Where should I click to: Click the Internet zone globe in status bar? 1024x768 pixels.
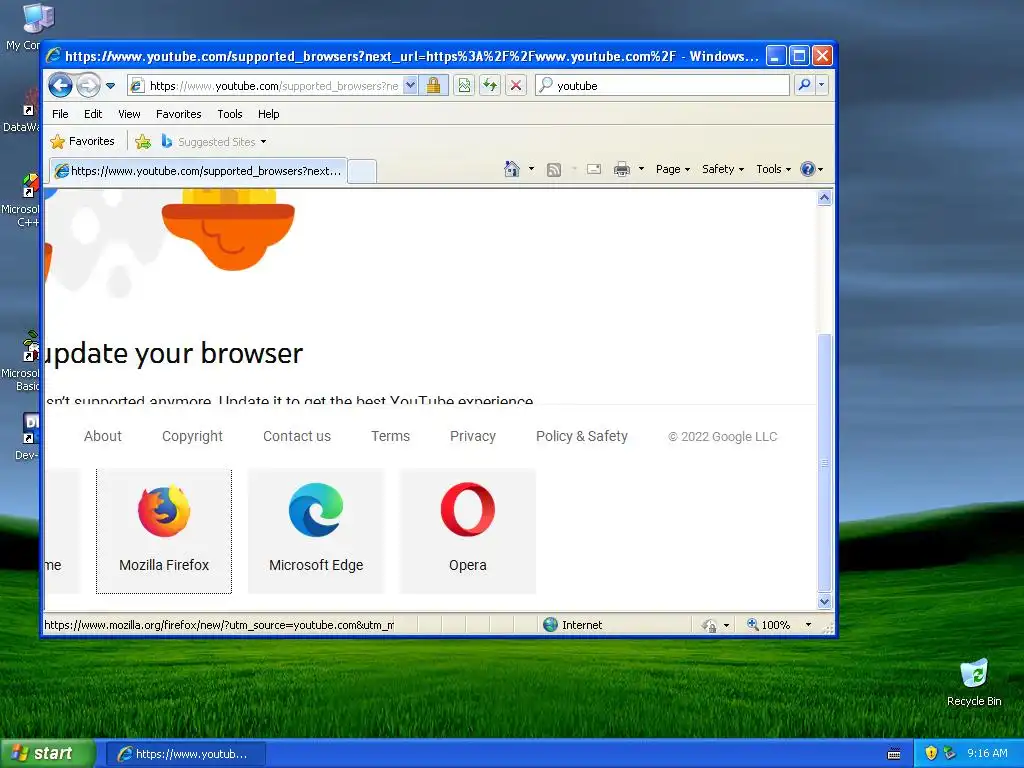pos(550,625)
